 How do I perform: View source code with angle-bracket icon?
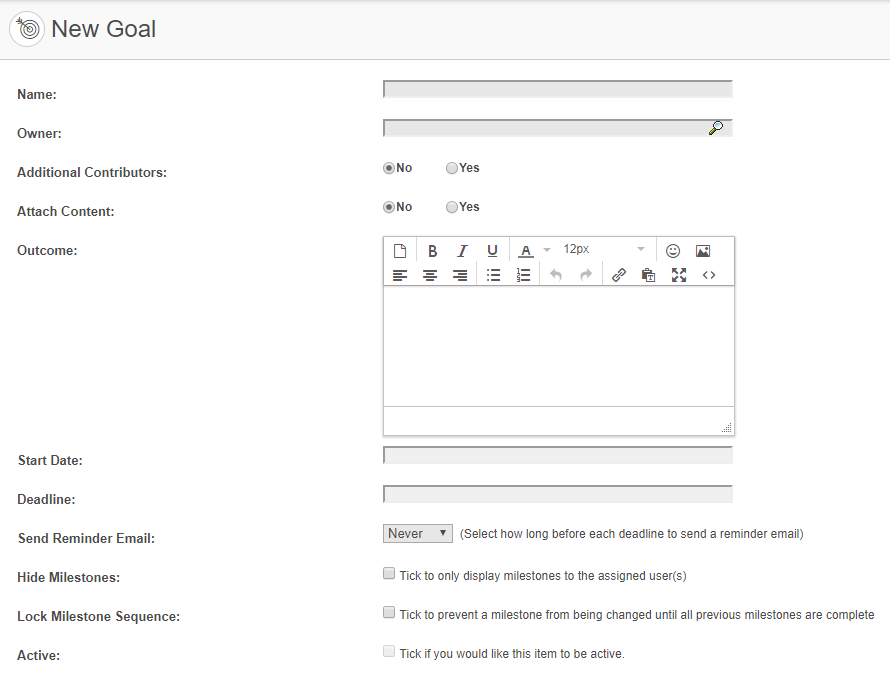(709, 275)
